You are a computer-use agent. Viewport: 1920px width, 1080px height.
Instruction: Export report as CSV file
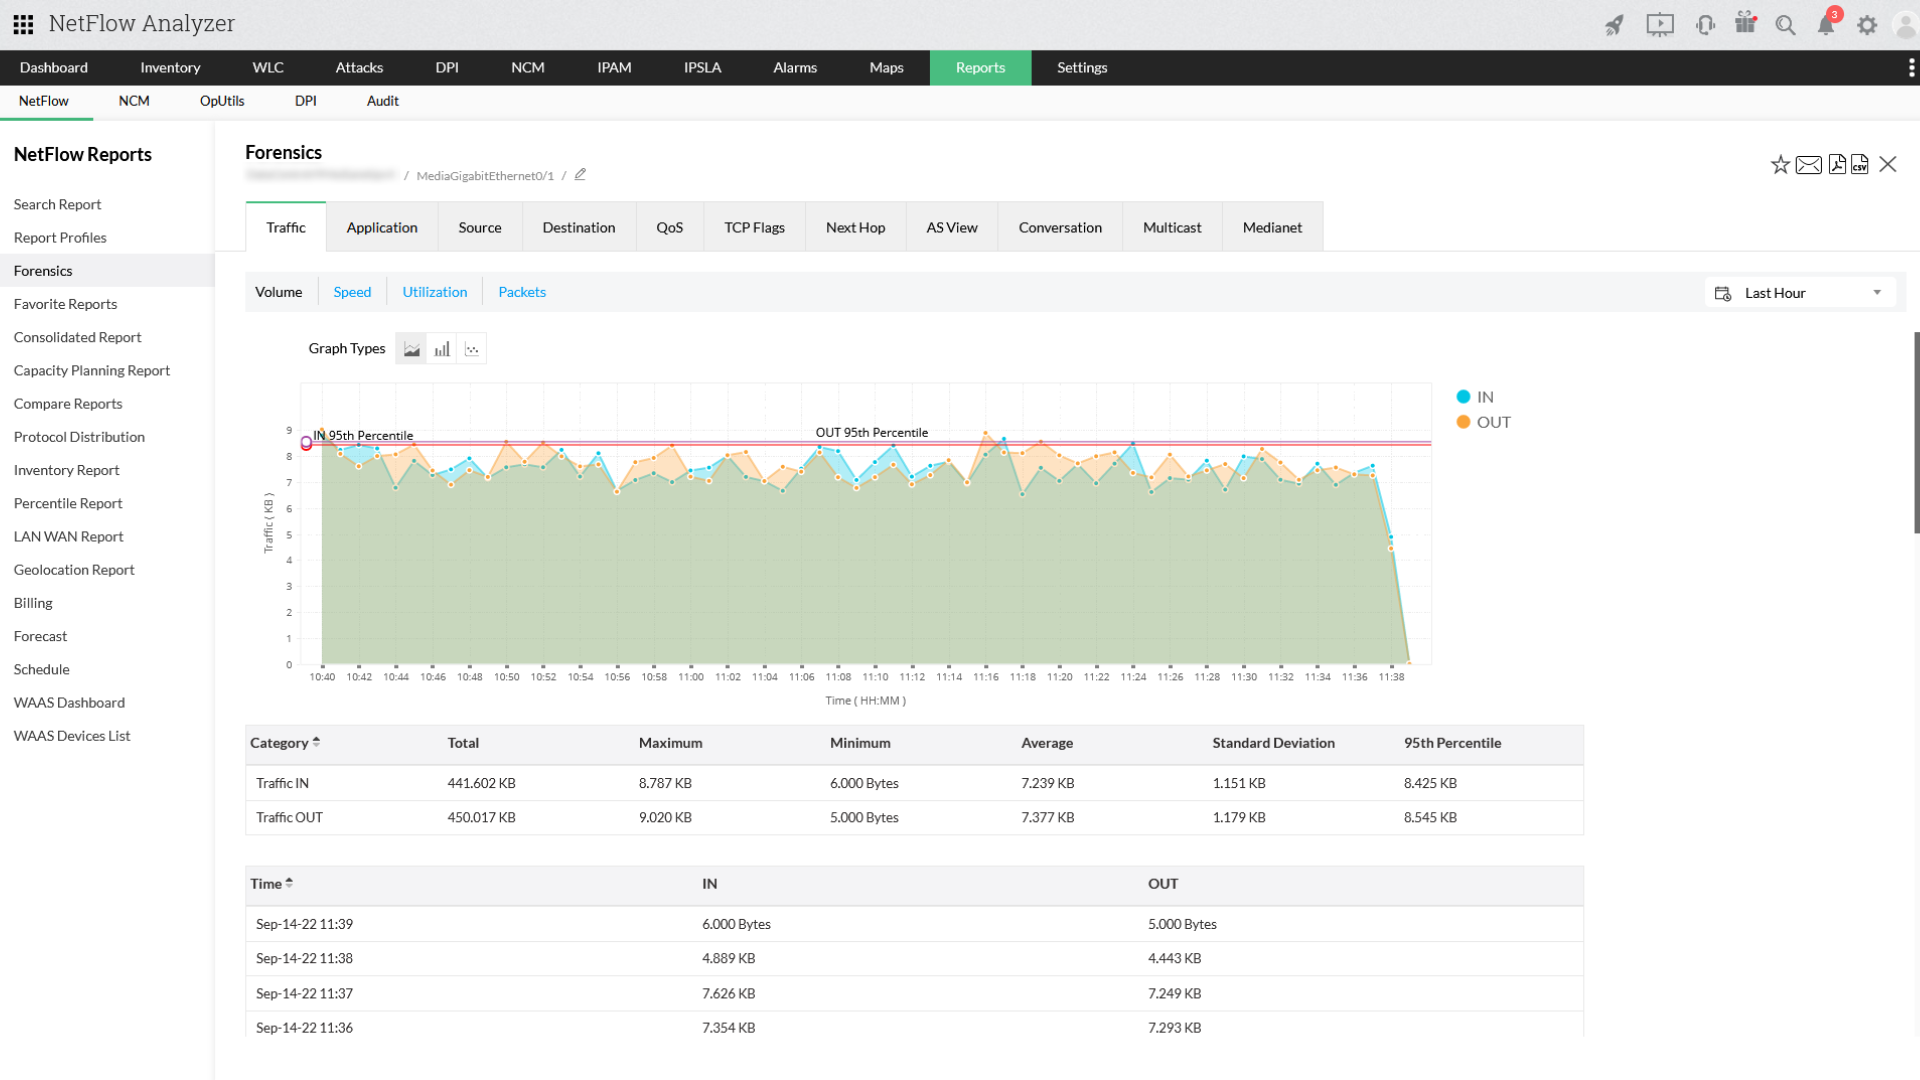(1860, 165)
